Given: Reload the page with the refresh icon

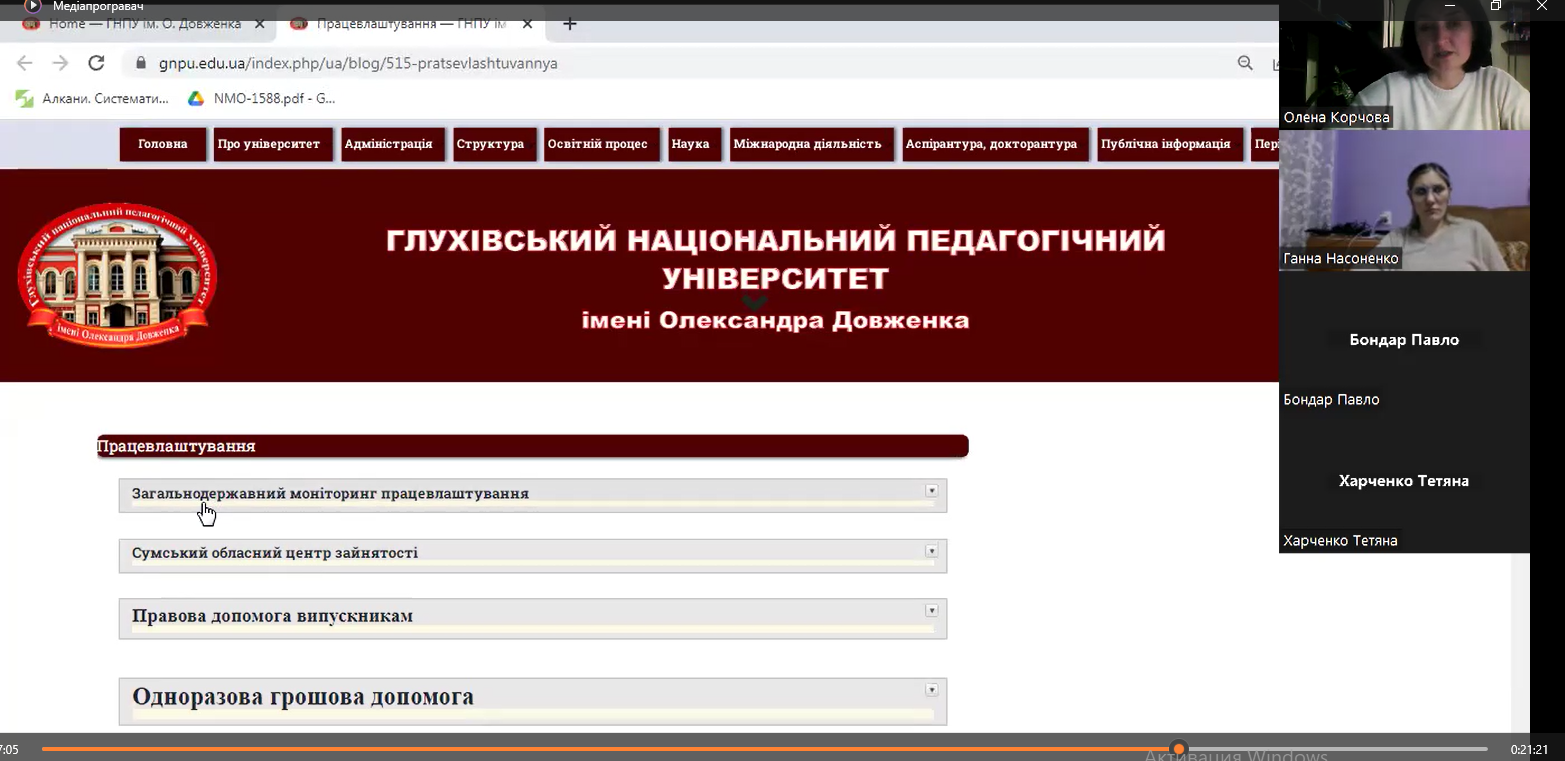Looking at the screenshot, I should (96, 63).
